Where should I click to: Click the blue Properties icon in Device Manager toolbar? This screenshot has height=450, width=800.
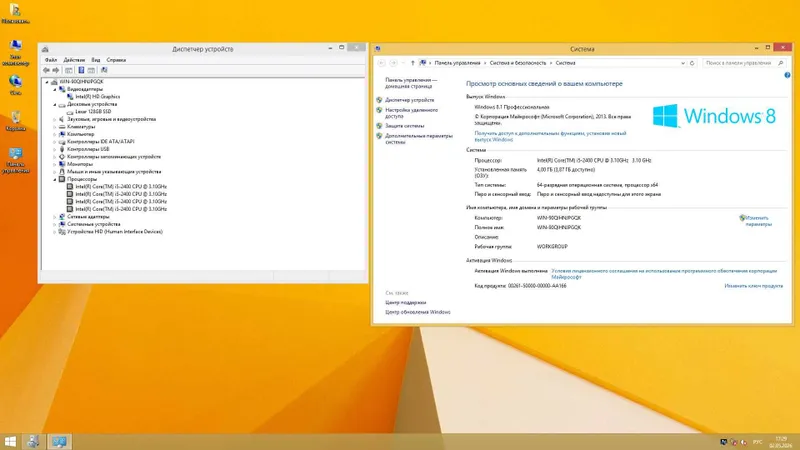pos(81,70)
